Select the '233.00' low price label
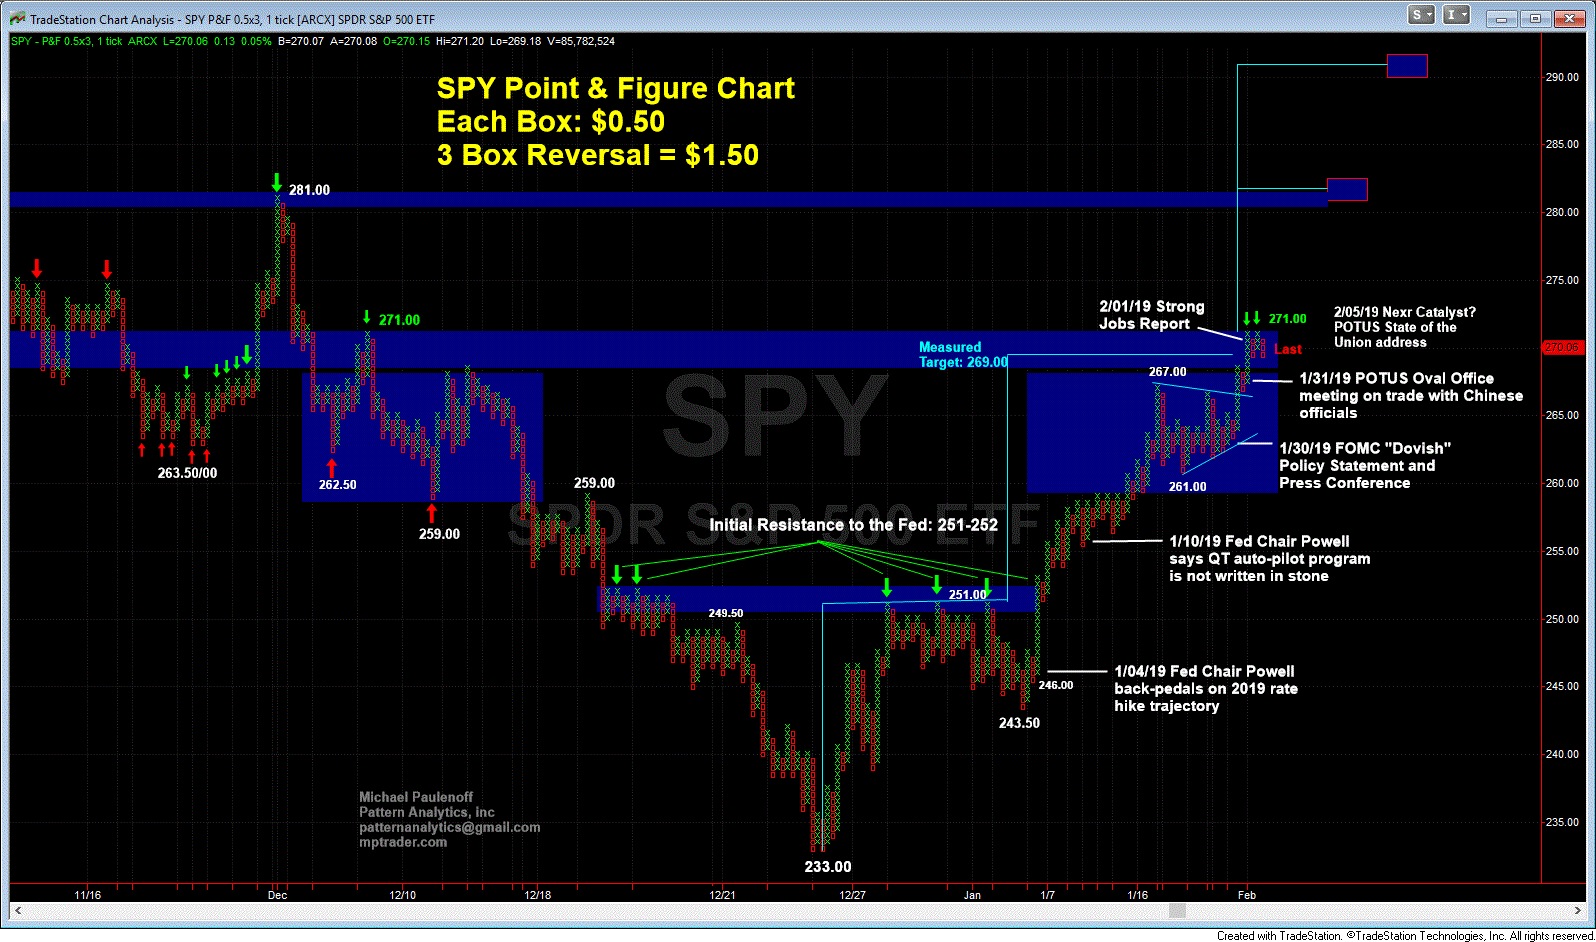The width and height of the screenshot is (1596, 942). (828, 867)
